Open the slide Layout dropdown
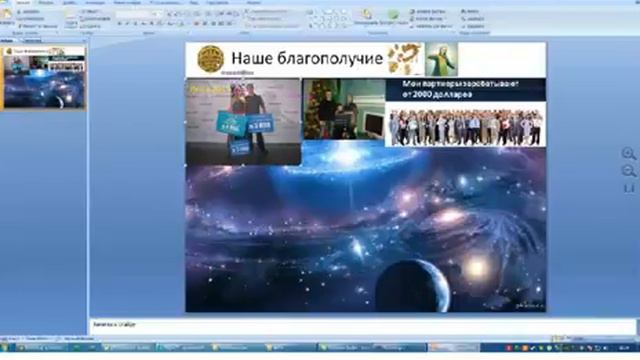The image size is (640, 360). coord(90,11)
